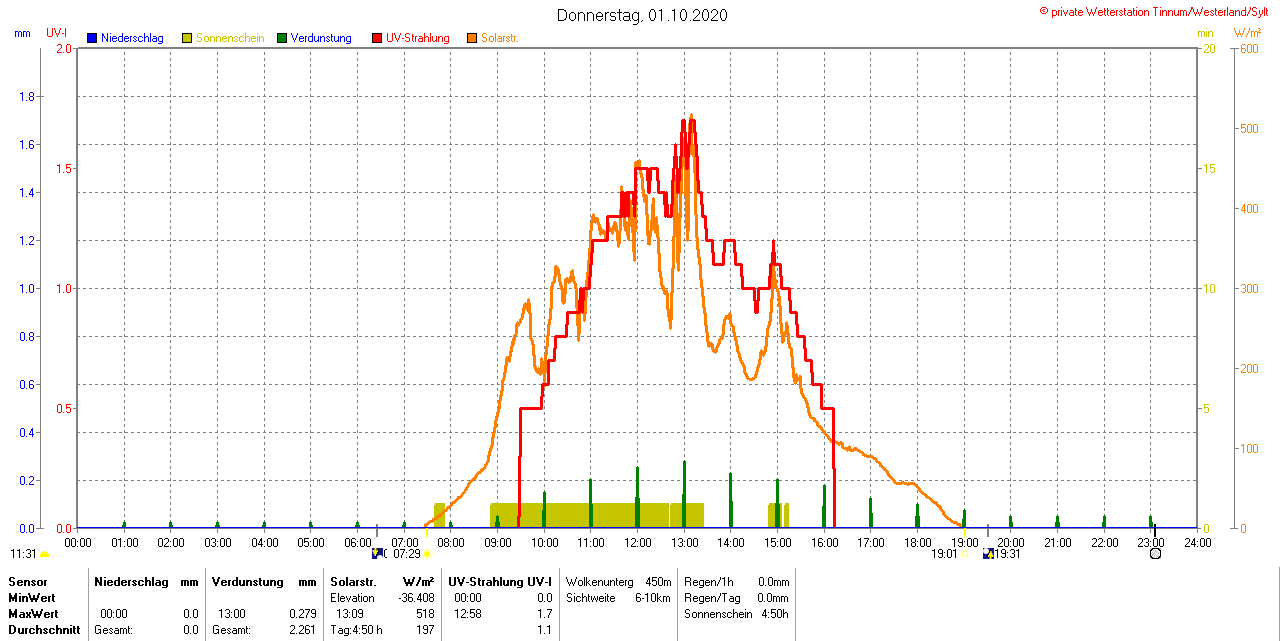The height and width of the screenshot is (641, 1280).
Task: Click the Verdunstung legend label
Action: click(321, 38)
